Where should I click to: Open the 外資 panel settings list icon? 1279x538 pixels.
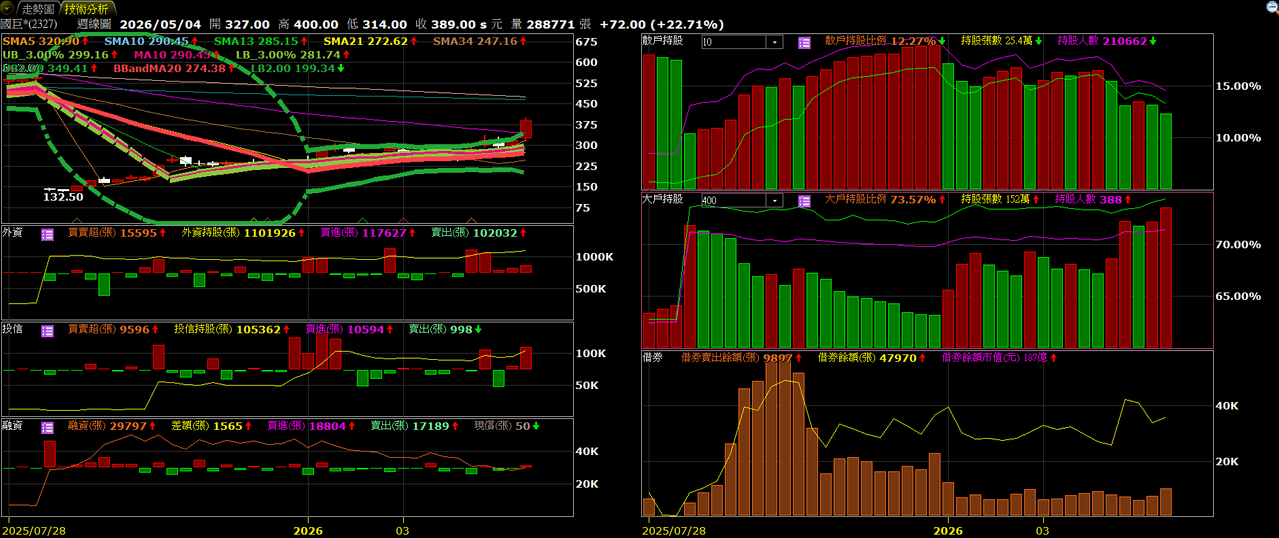(x=47, y=234)
